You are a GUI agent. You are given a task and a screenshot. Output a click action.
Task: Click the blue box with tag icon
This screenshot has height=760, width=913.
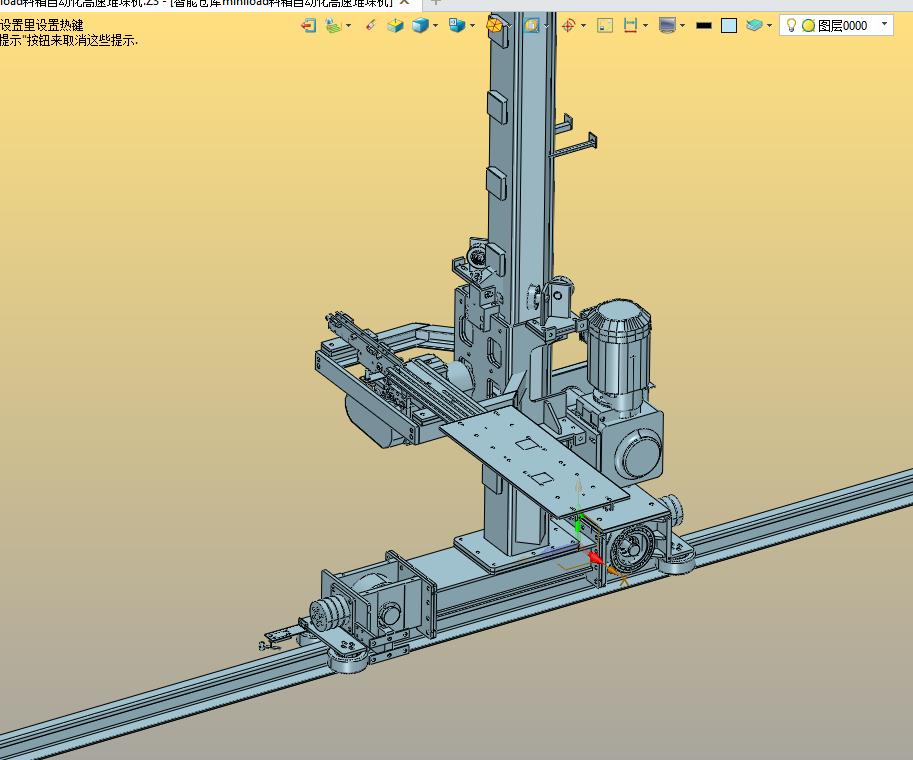(x=457, y=26)
